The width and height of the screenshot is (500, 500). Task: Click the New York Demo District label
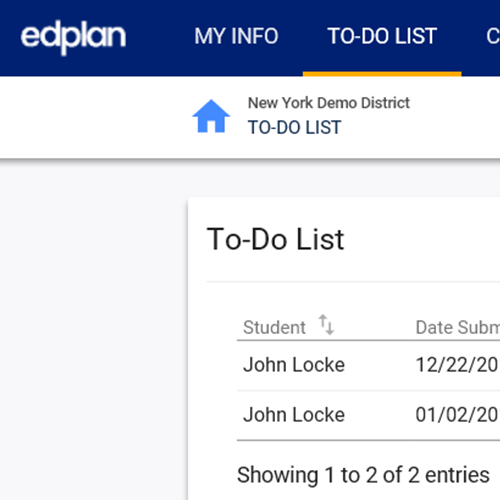pos(329,103)
